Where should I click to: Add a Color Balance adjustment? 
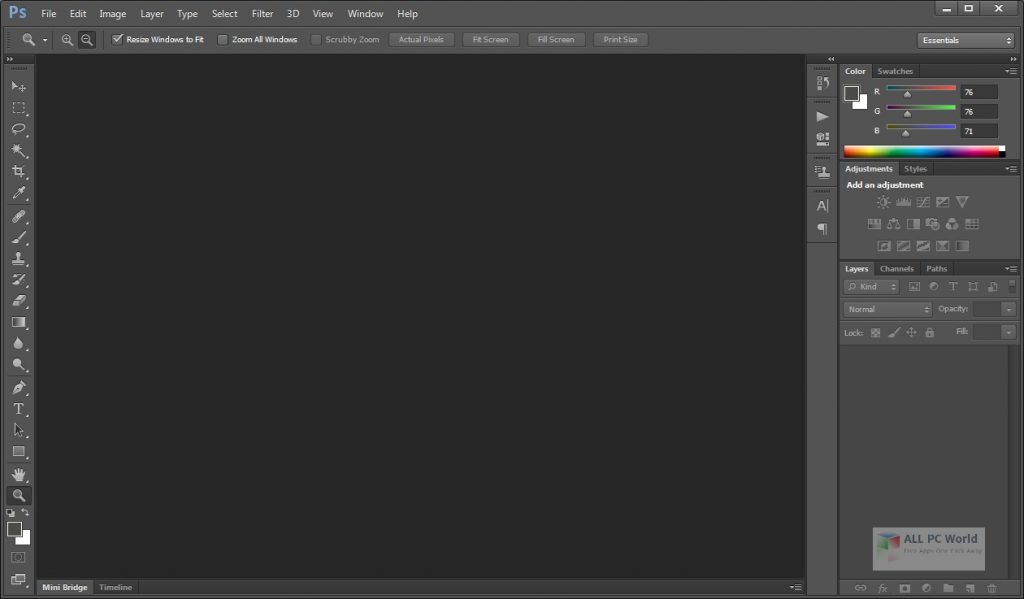click(893, 224)
